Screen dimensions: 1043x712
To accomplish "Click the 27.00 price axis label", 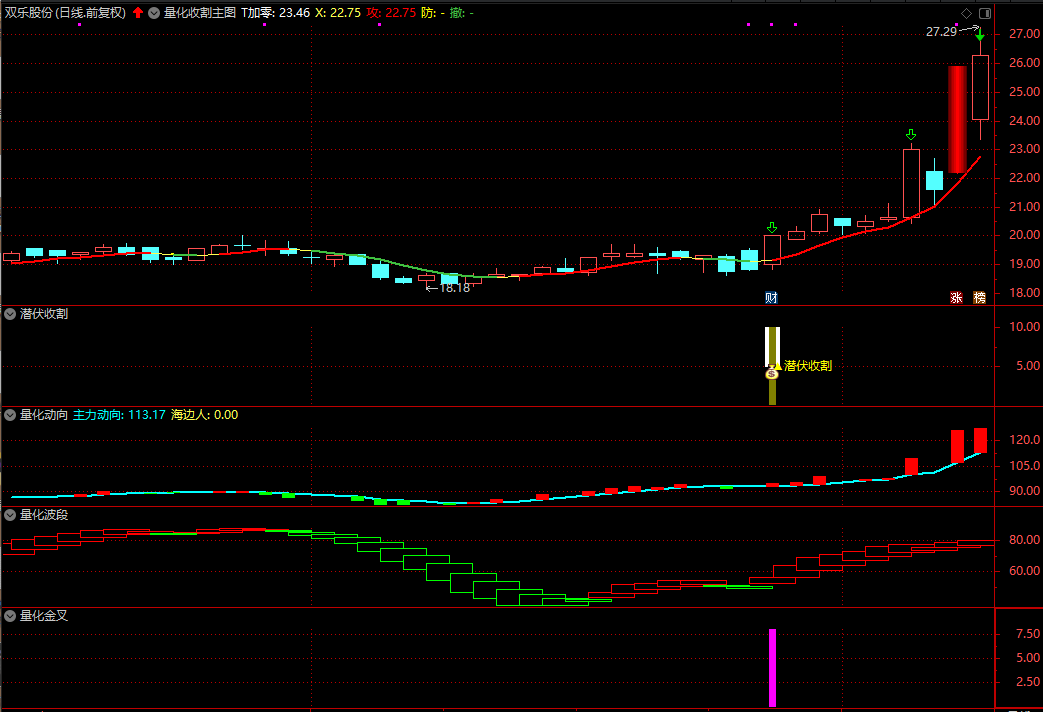I will 1024,34.
